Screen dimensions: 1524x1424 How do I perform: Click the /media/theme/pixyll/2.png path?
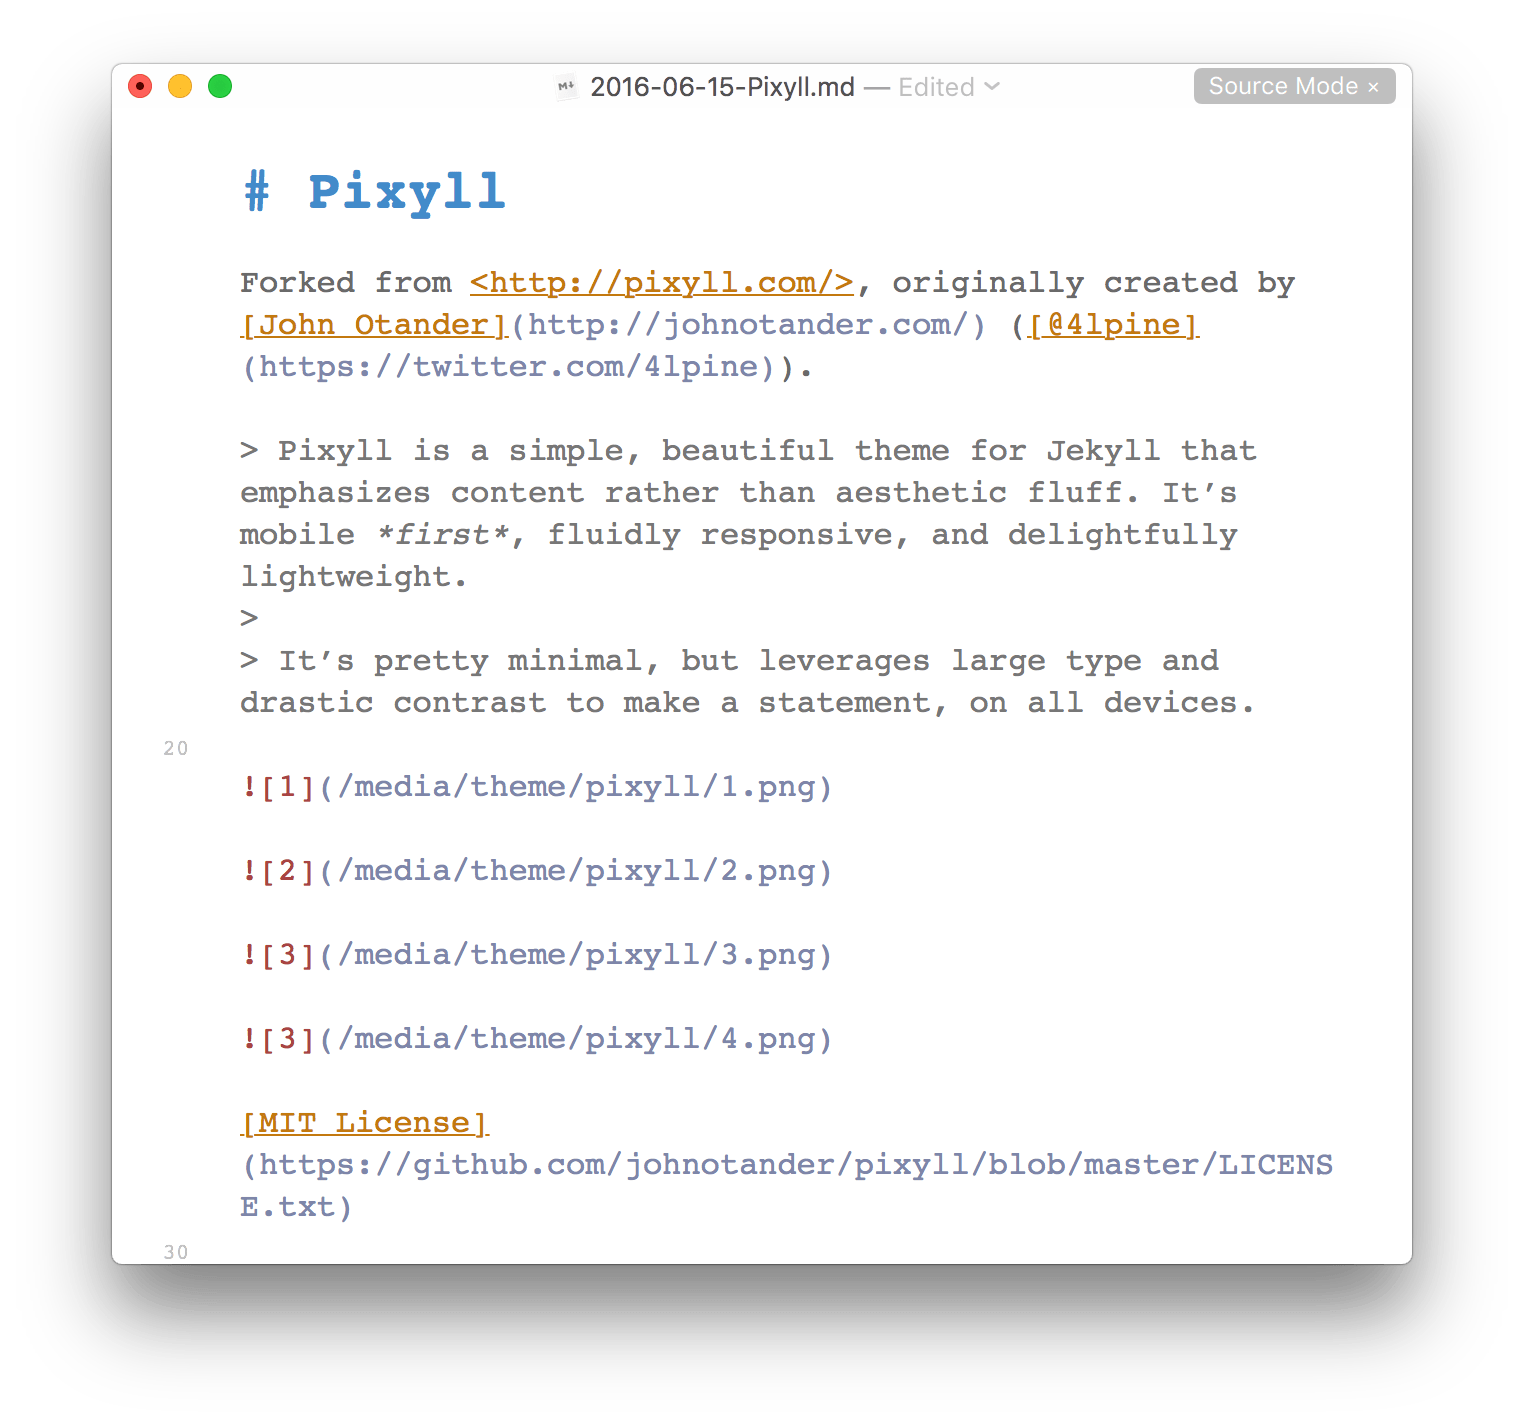click(576, 871)
